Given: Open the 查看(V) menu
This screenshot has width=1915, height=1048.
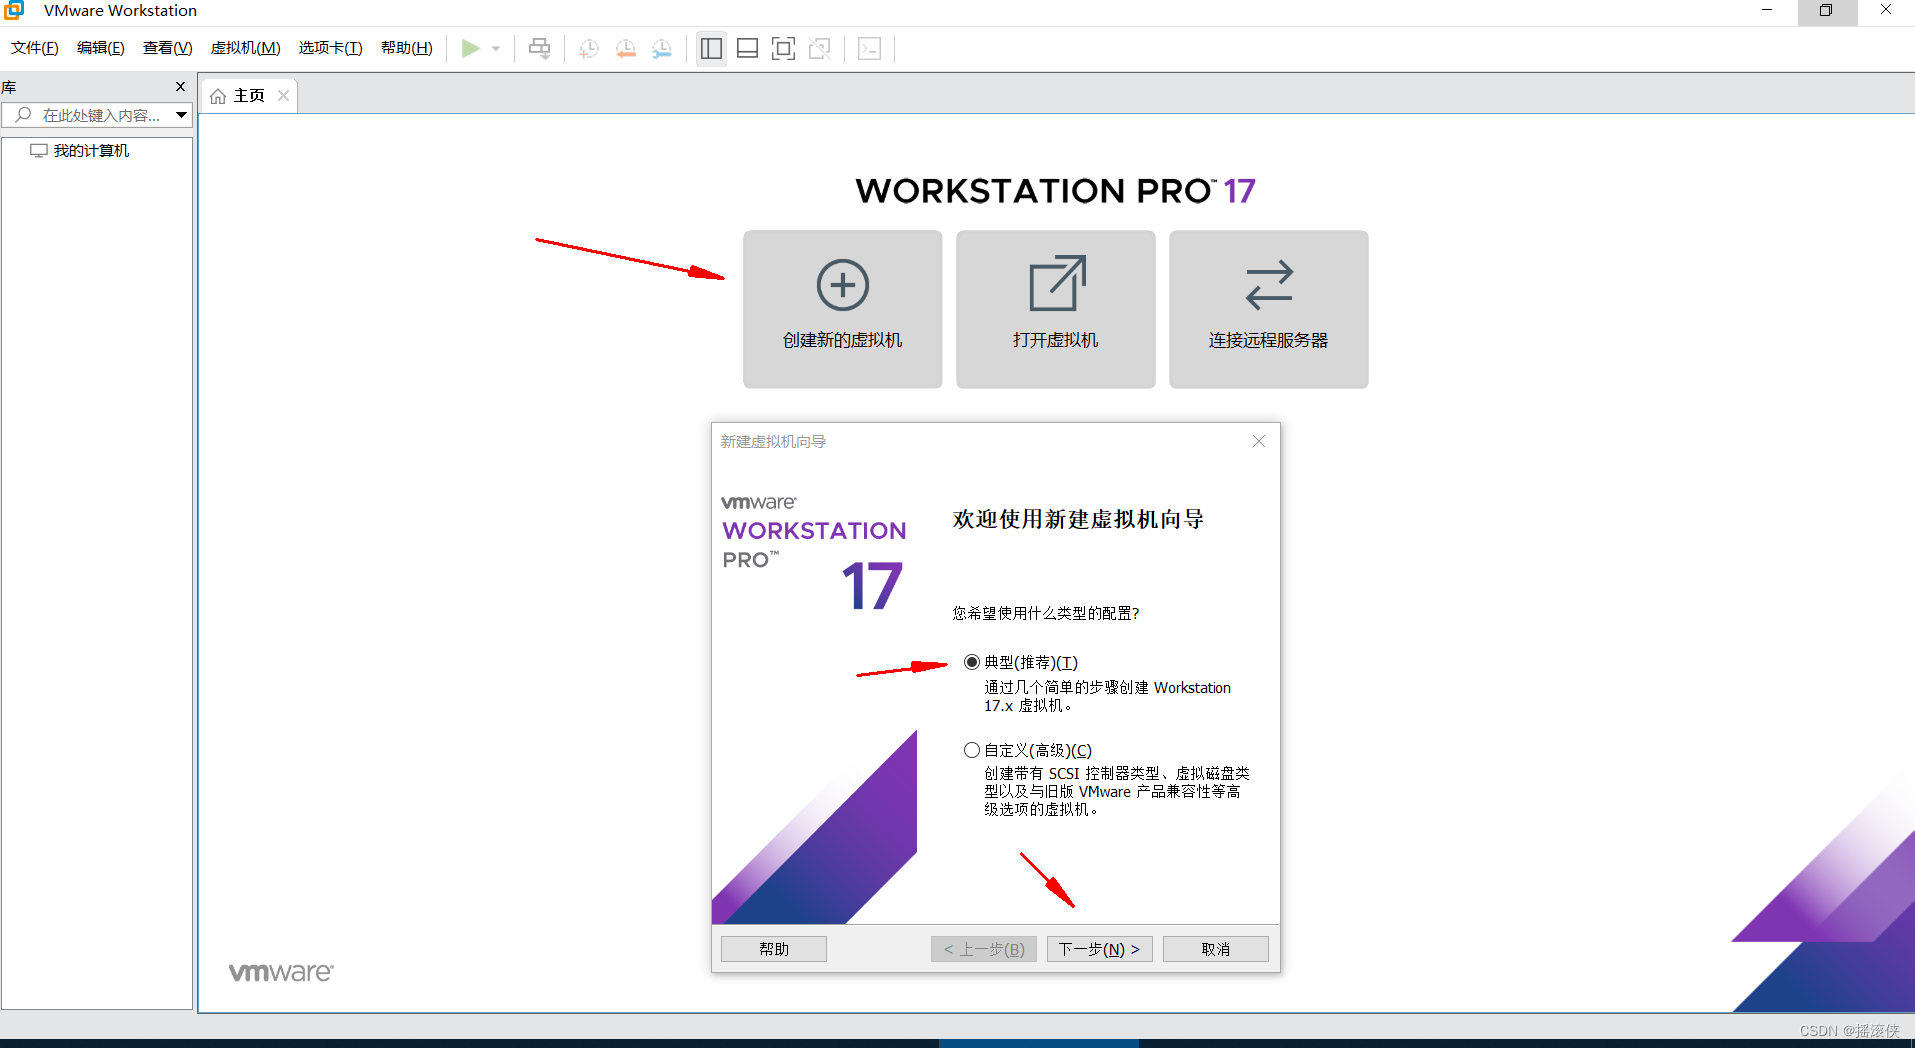Looking at the screenshot, I should (167, 48).
